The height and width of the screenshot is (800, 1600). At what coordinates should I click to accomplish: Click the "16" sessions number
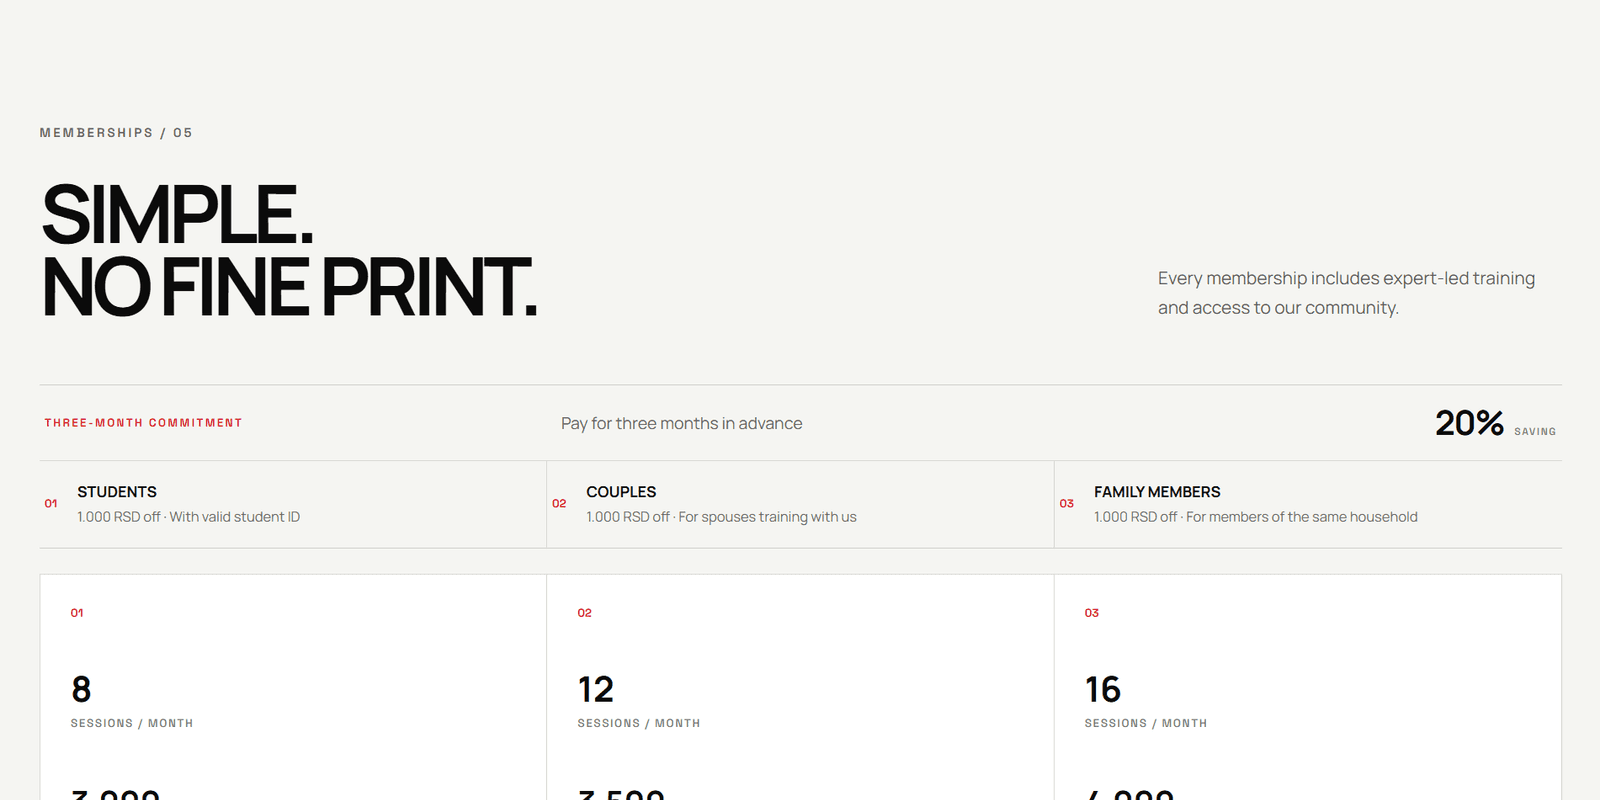pyautogui.click(x=1103, y=689)
